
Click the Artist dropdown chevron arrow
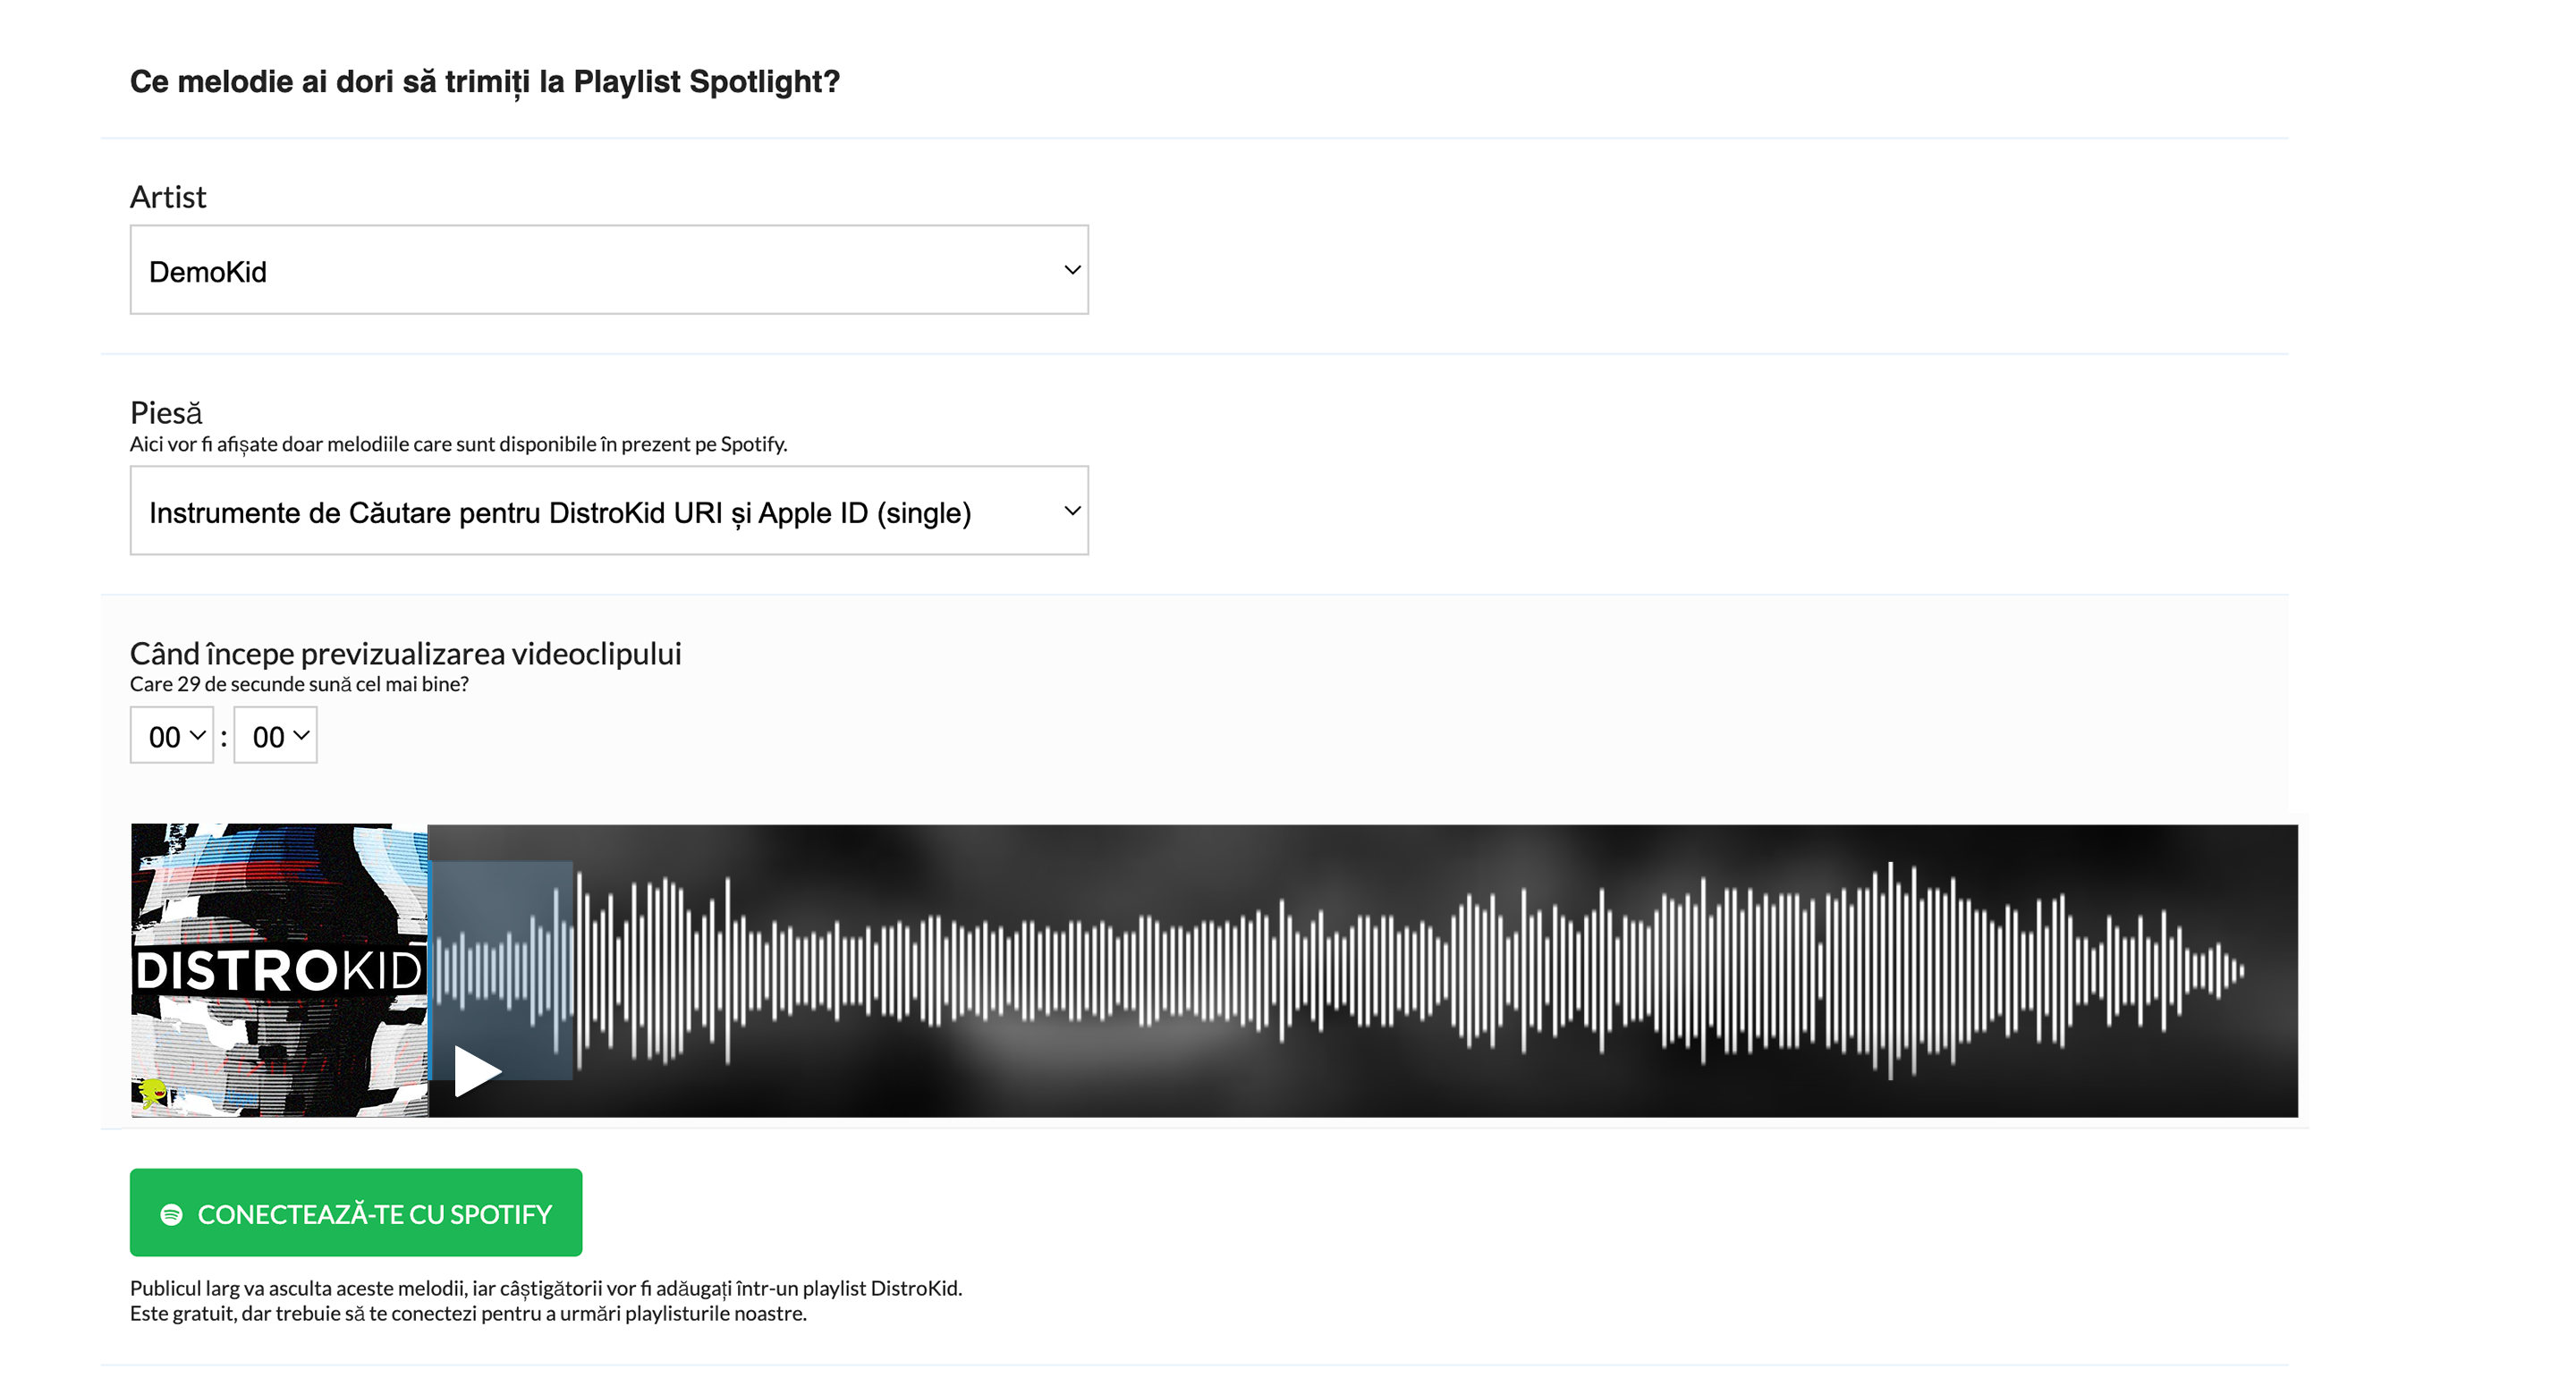[1072, 270]
